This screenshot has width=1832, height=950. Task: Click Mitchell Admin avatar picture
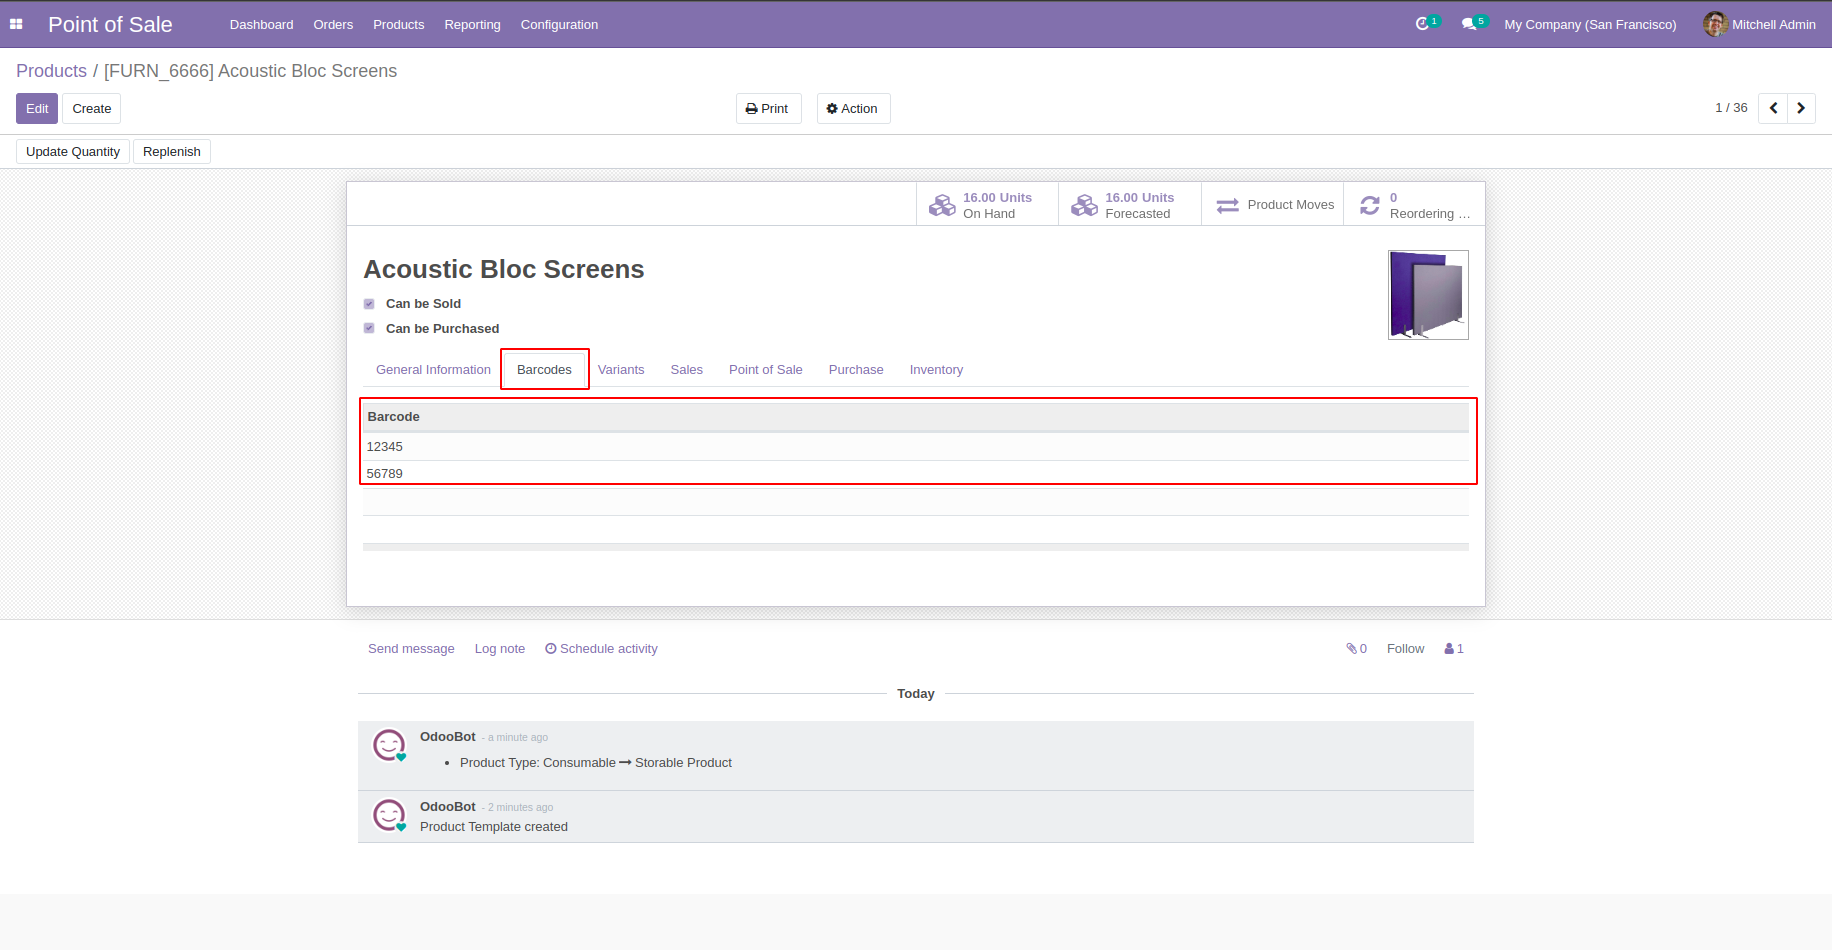pyautogui.click(x=1715, y=24)
